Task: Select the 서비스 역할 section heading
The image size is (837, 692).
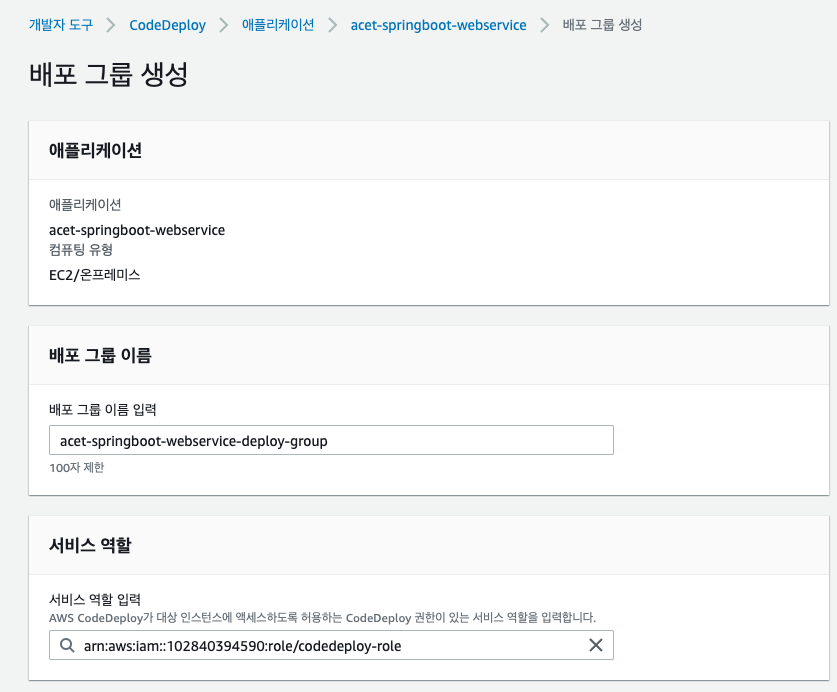Action: (90, 545)
